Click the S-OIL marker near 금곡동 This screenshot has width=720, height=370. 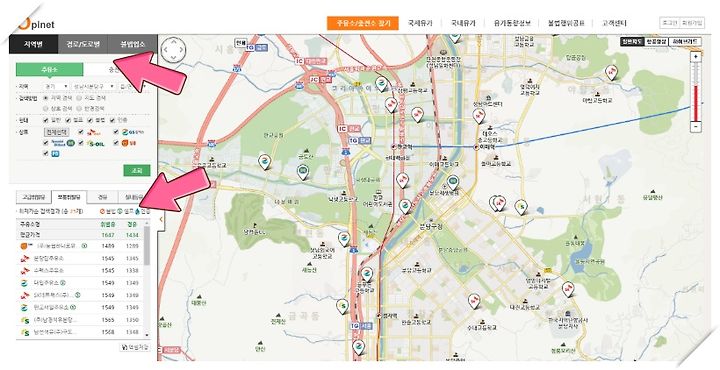click(342, 306)
